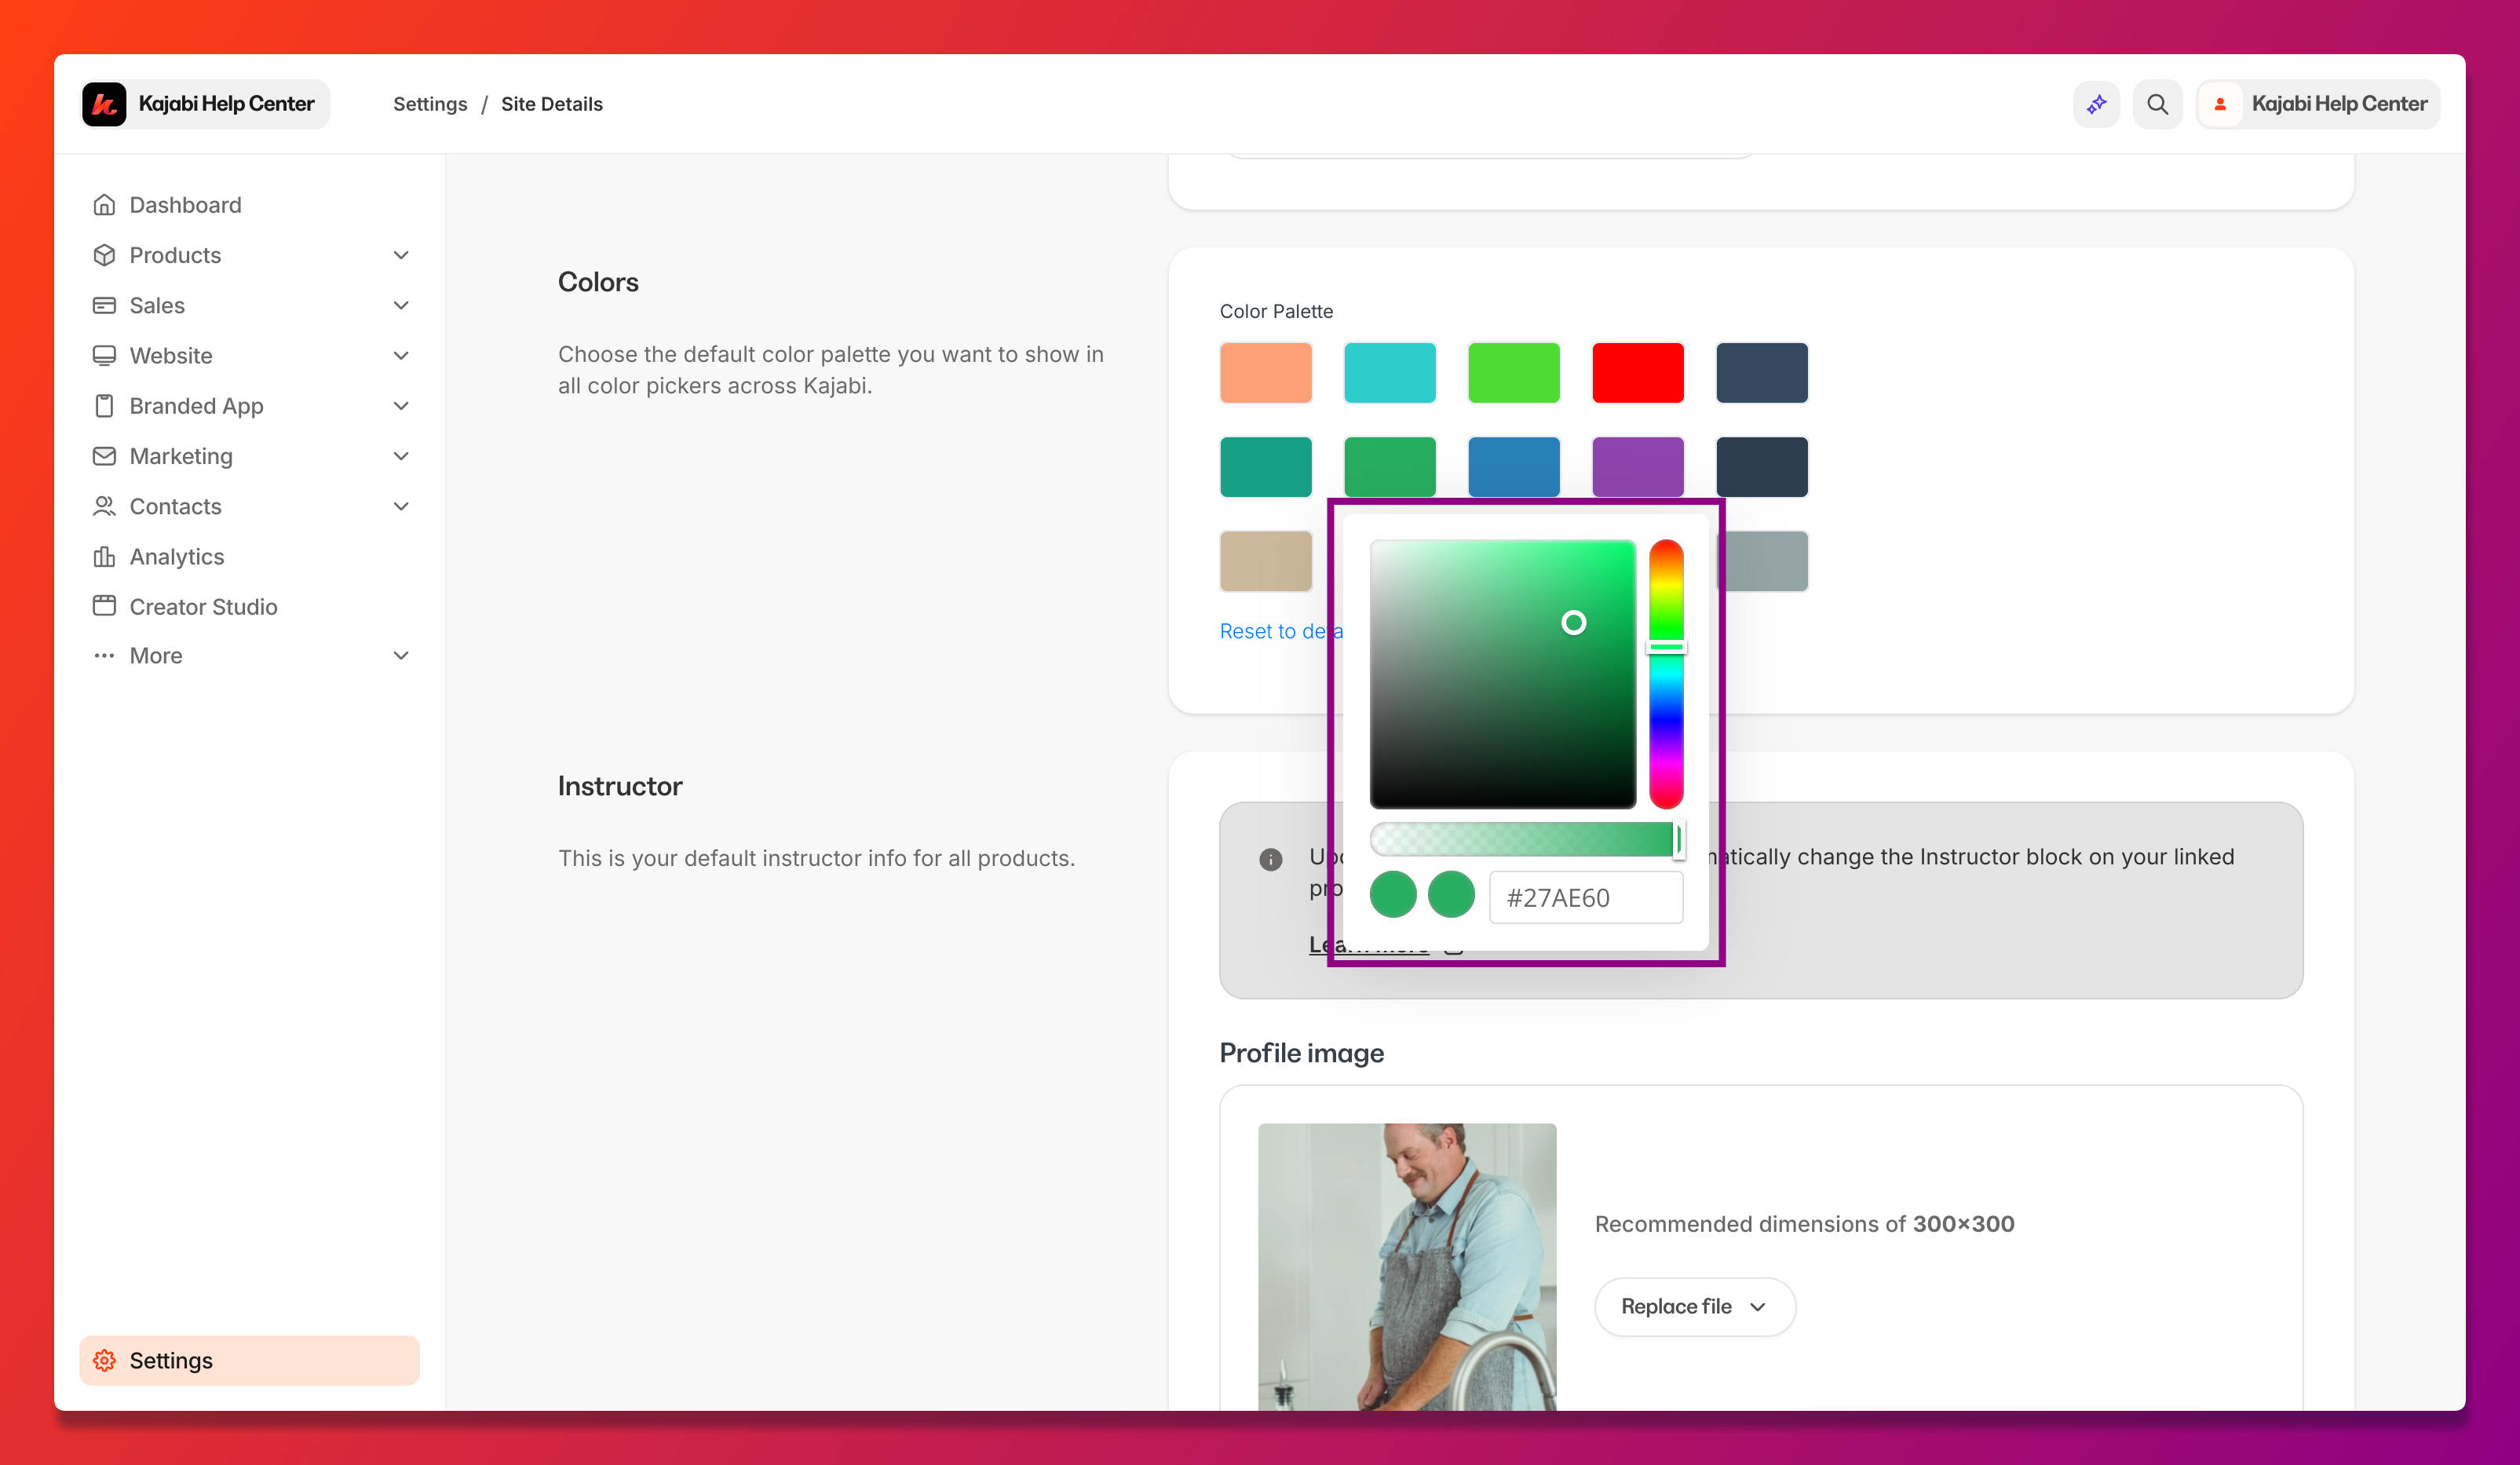
Task: Select the bright green color swatch
Action: click(1513, 372)
